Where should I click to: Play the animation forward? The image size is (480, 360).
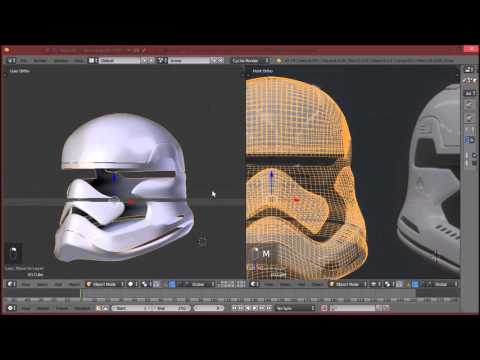click(255, 308)
